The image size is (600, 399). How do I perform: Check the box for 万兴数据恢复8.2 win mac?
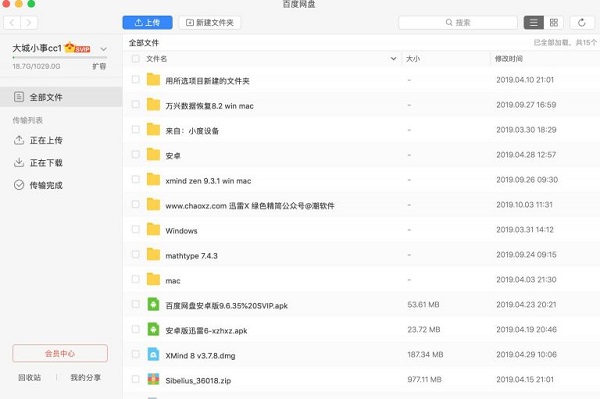(135, 104)
